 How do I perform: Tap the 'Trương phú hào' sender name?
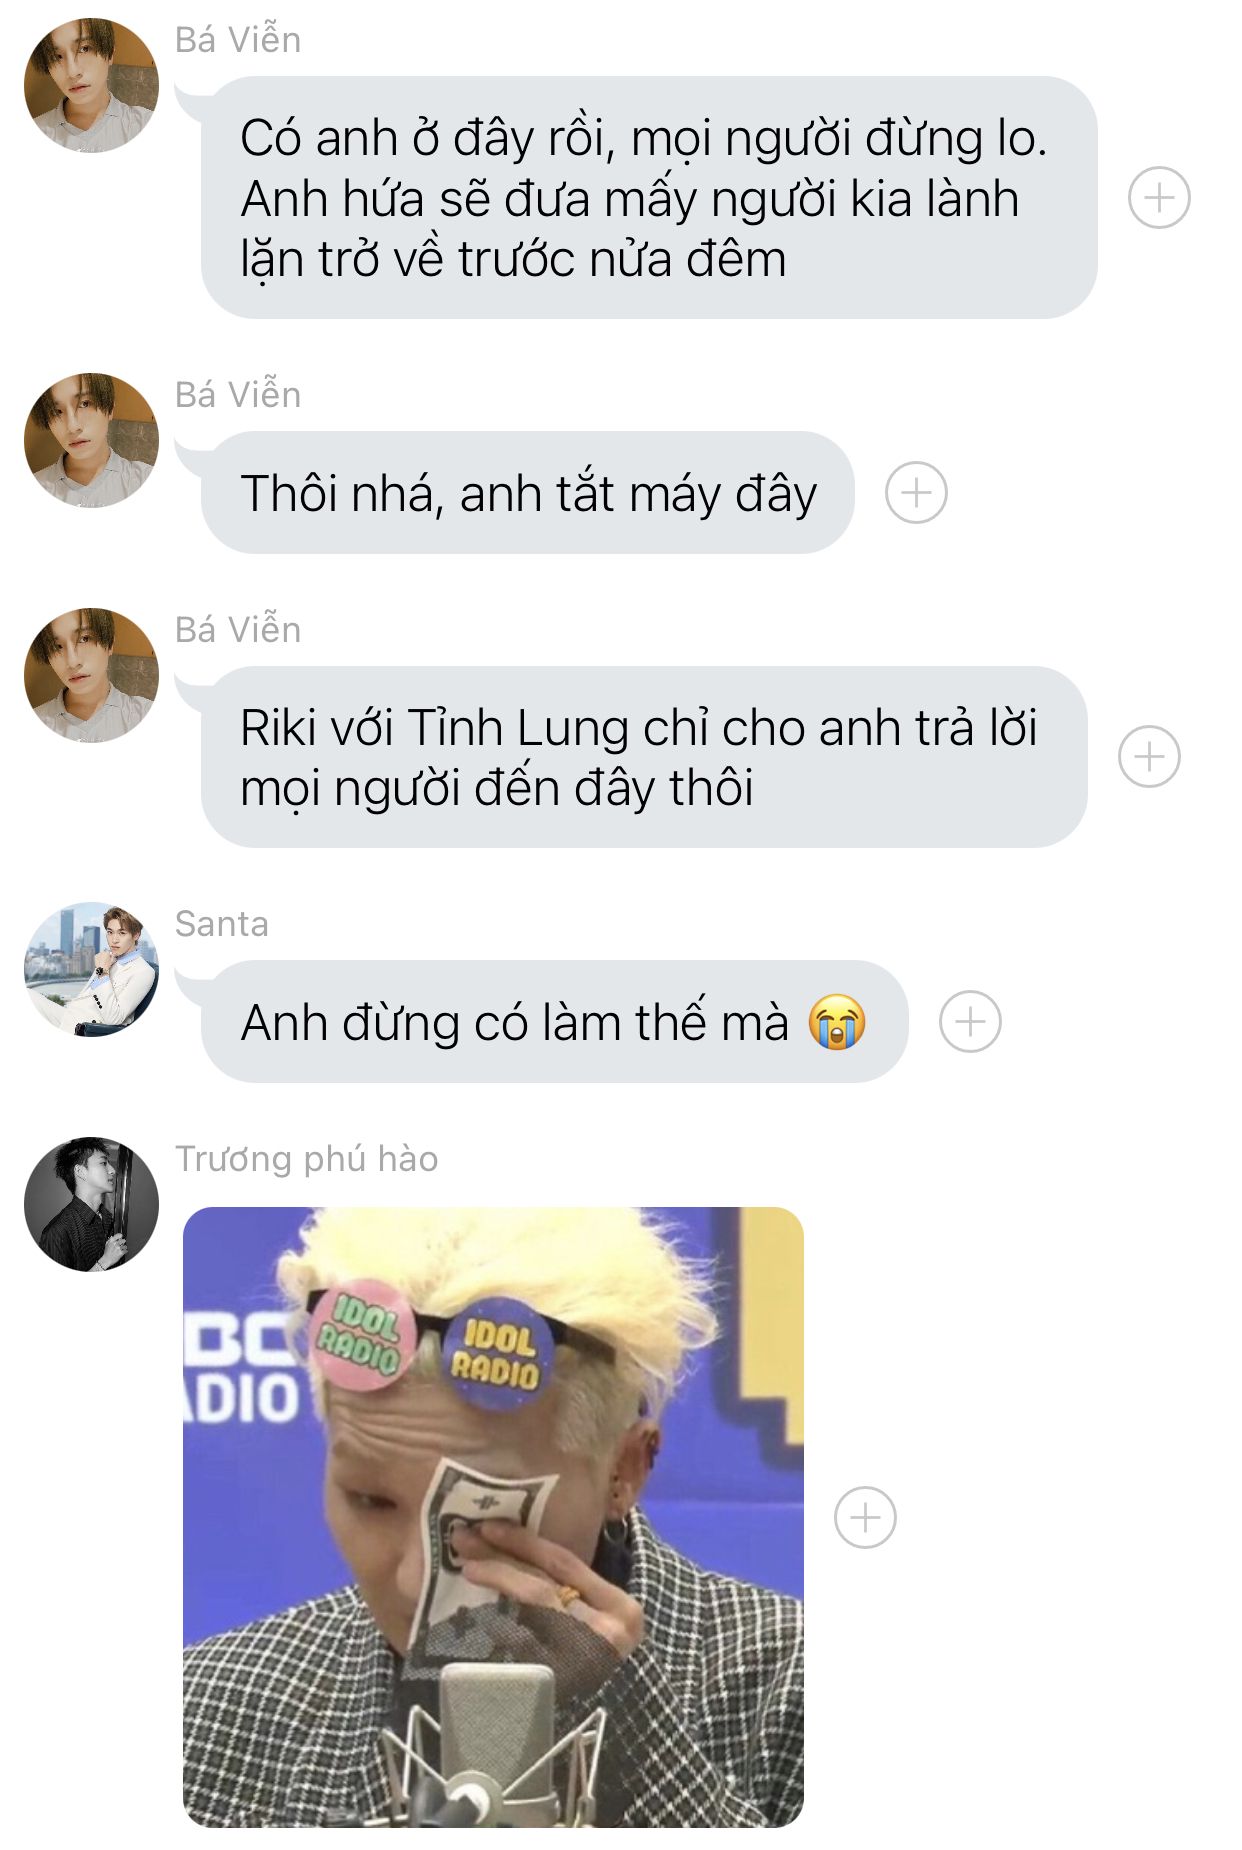(x=306, y=1158)
